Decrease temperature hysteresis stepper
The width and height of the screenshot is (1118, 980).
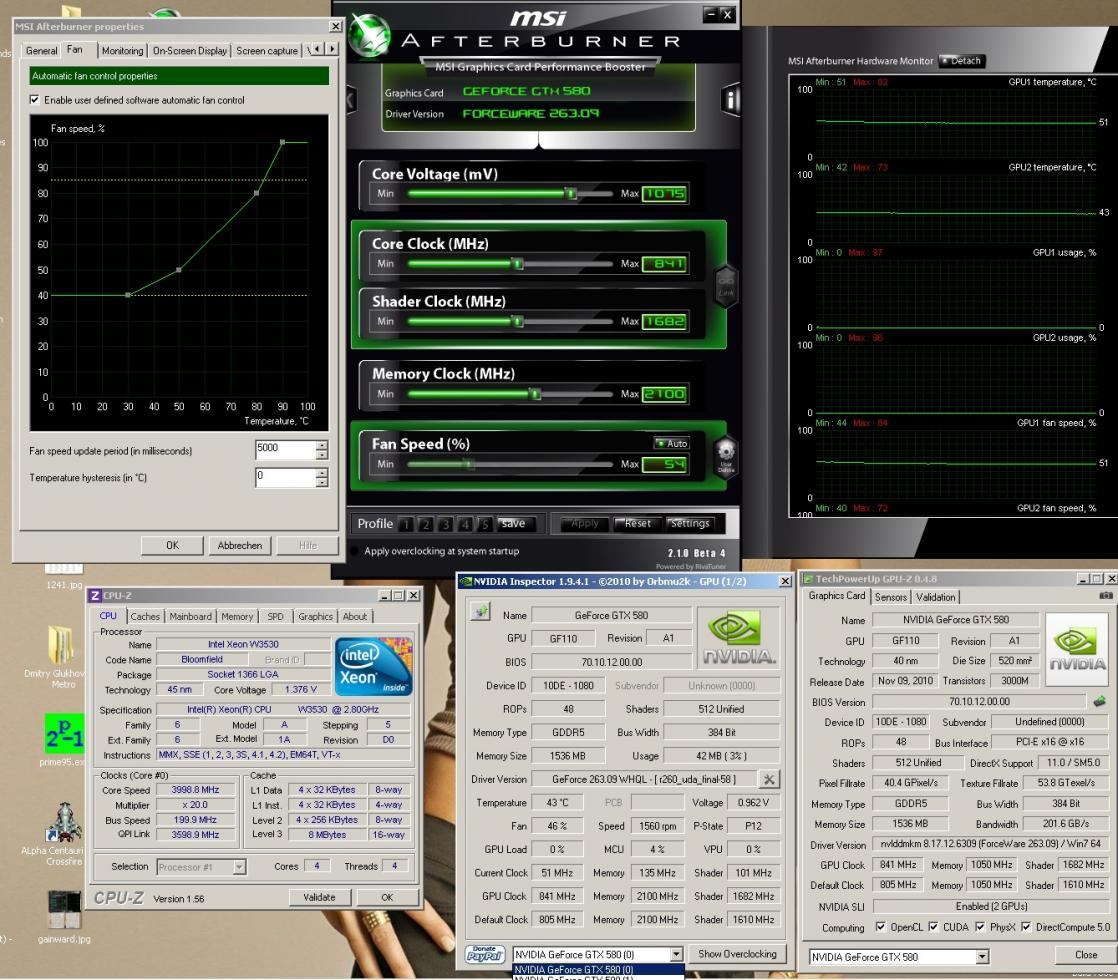click(322, 482)
